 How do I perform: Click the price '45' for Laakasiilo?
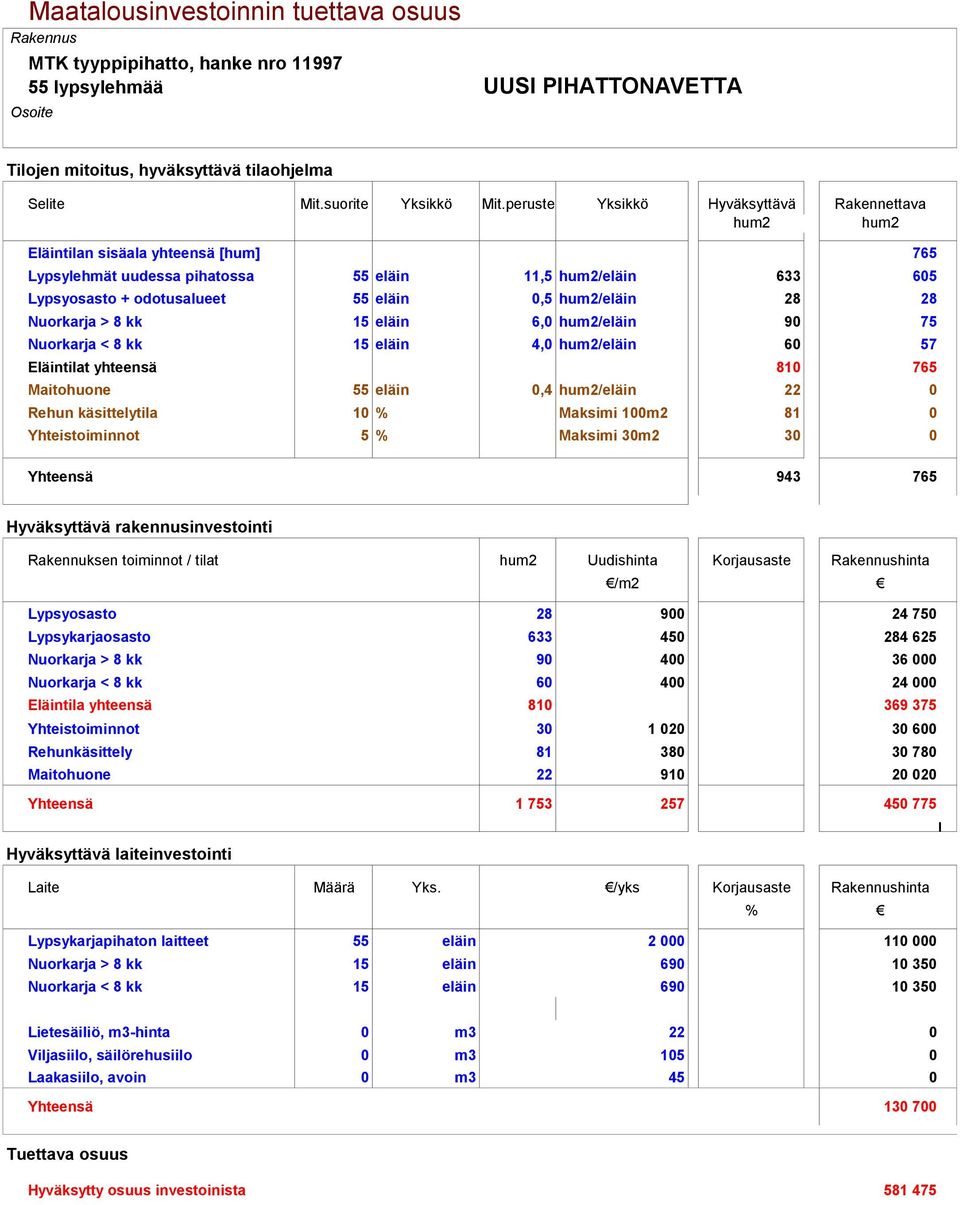[x=677, y=1078]
